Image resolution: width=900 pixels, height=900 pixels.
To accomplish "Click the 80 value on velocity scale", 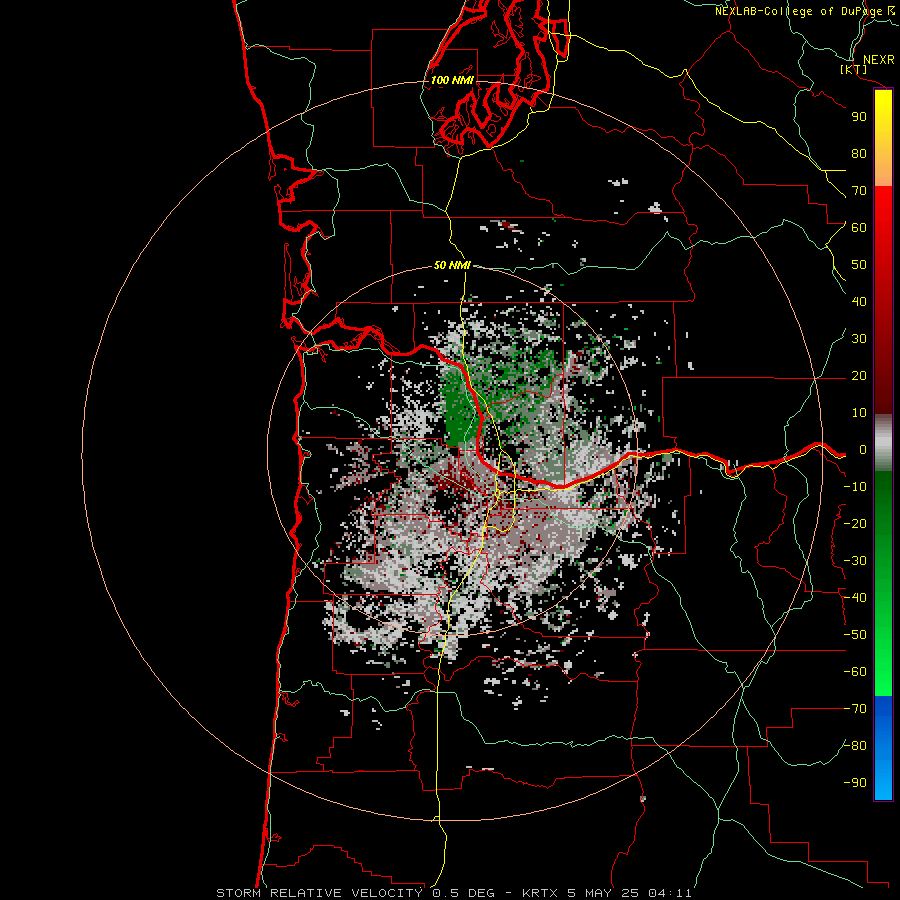I will click(859, 153).
